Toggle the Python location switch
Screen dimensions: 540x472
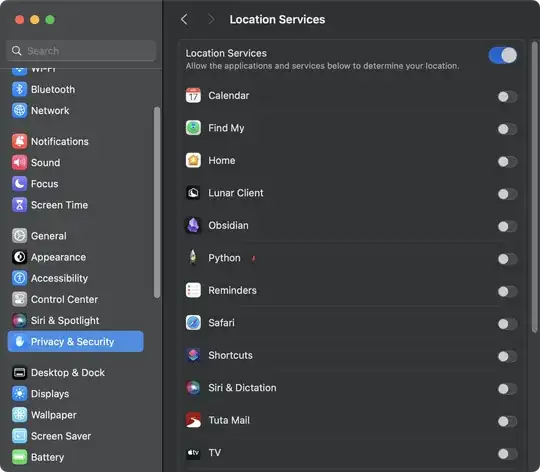click(507, 259)
